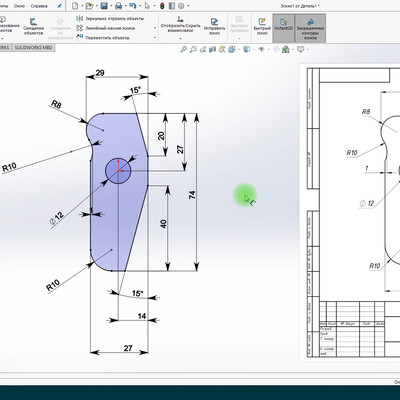Click the Print icon

[x=118, y=6]
